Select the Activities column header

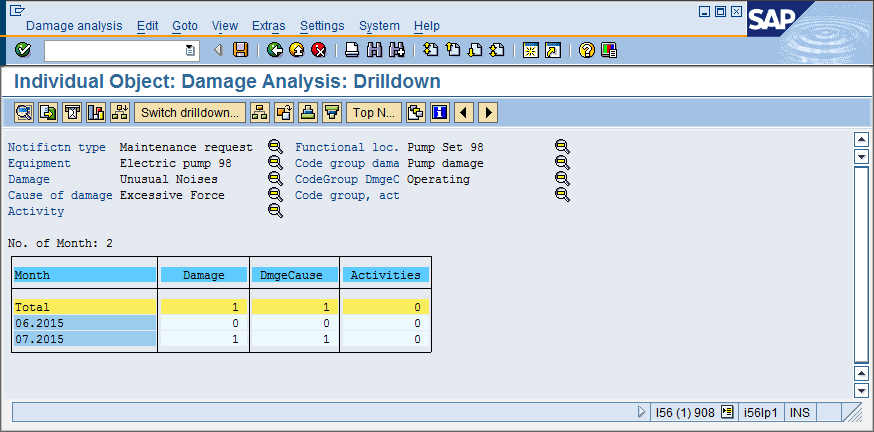point(386,275)
